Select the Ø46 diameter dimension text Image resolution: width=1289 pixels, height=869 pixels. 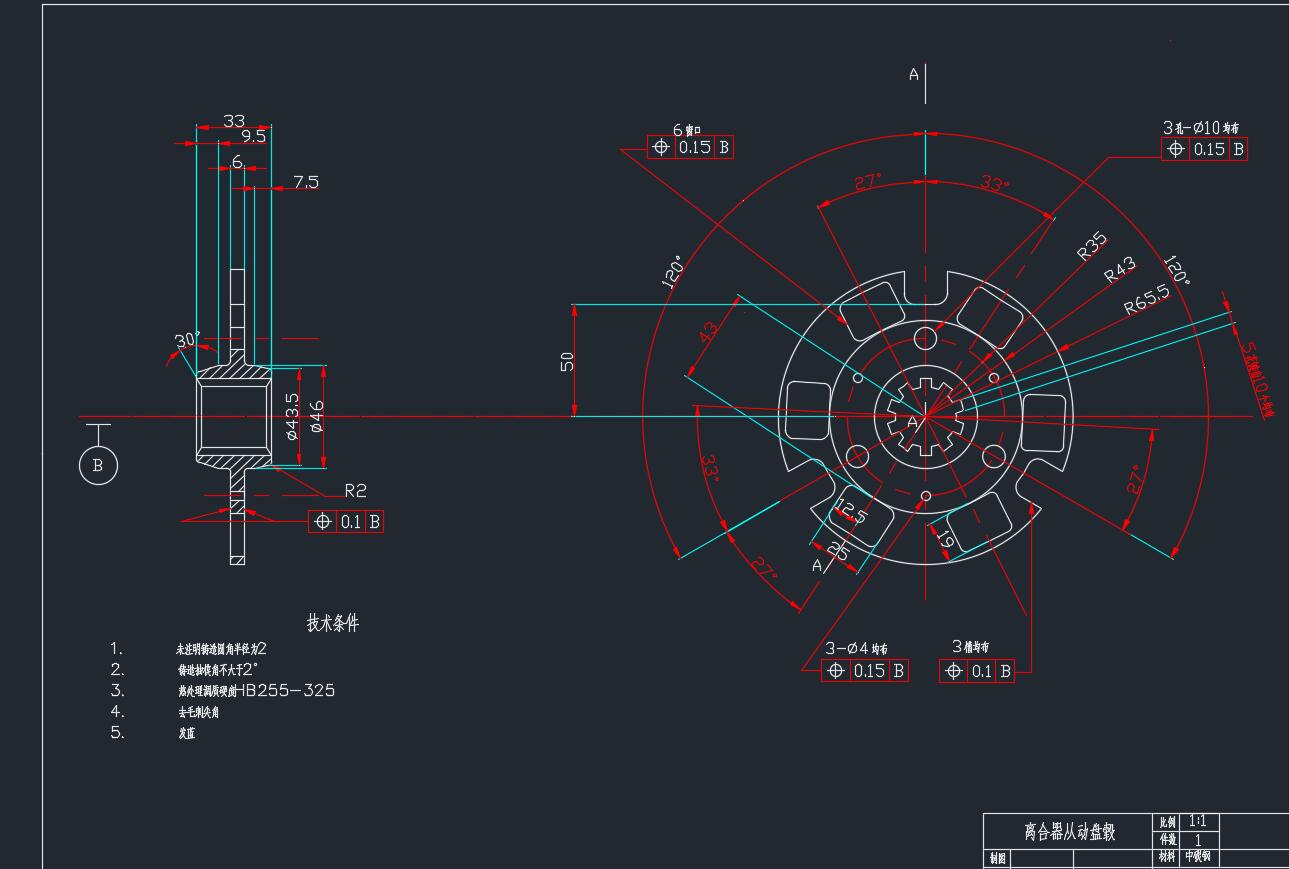point(317,416)
